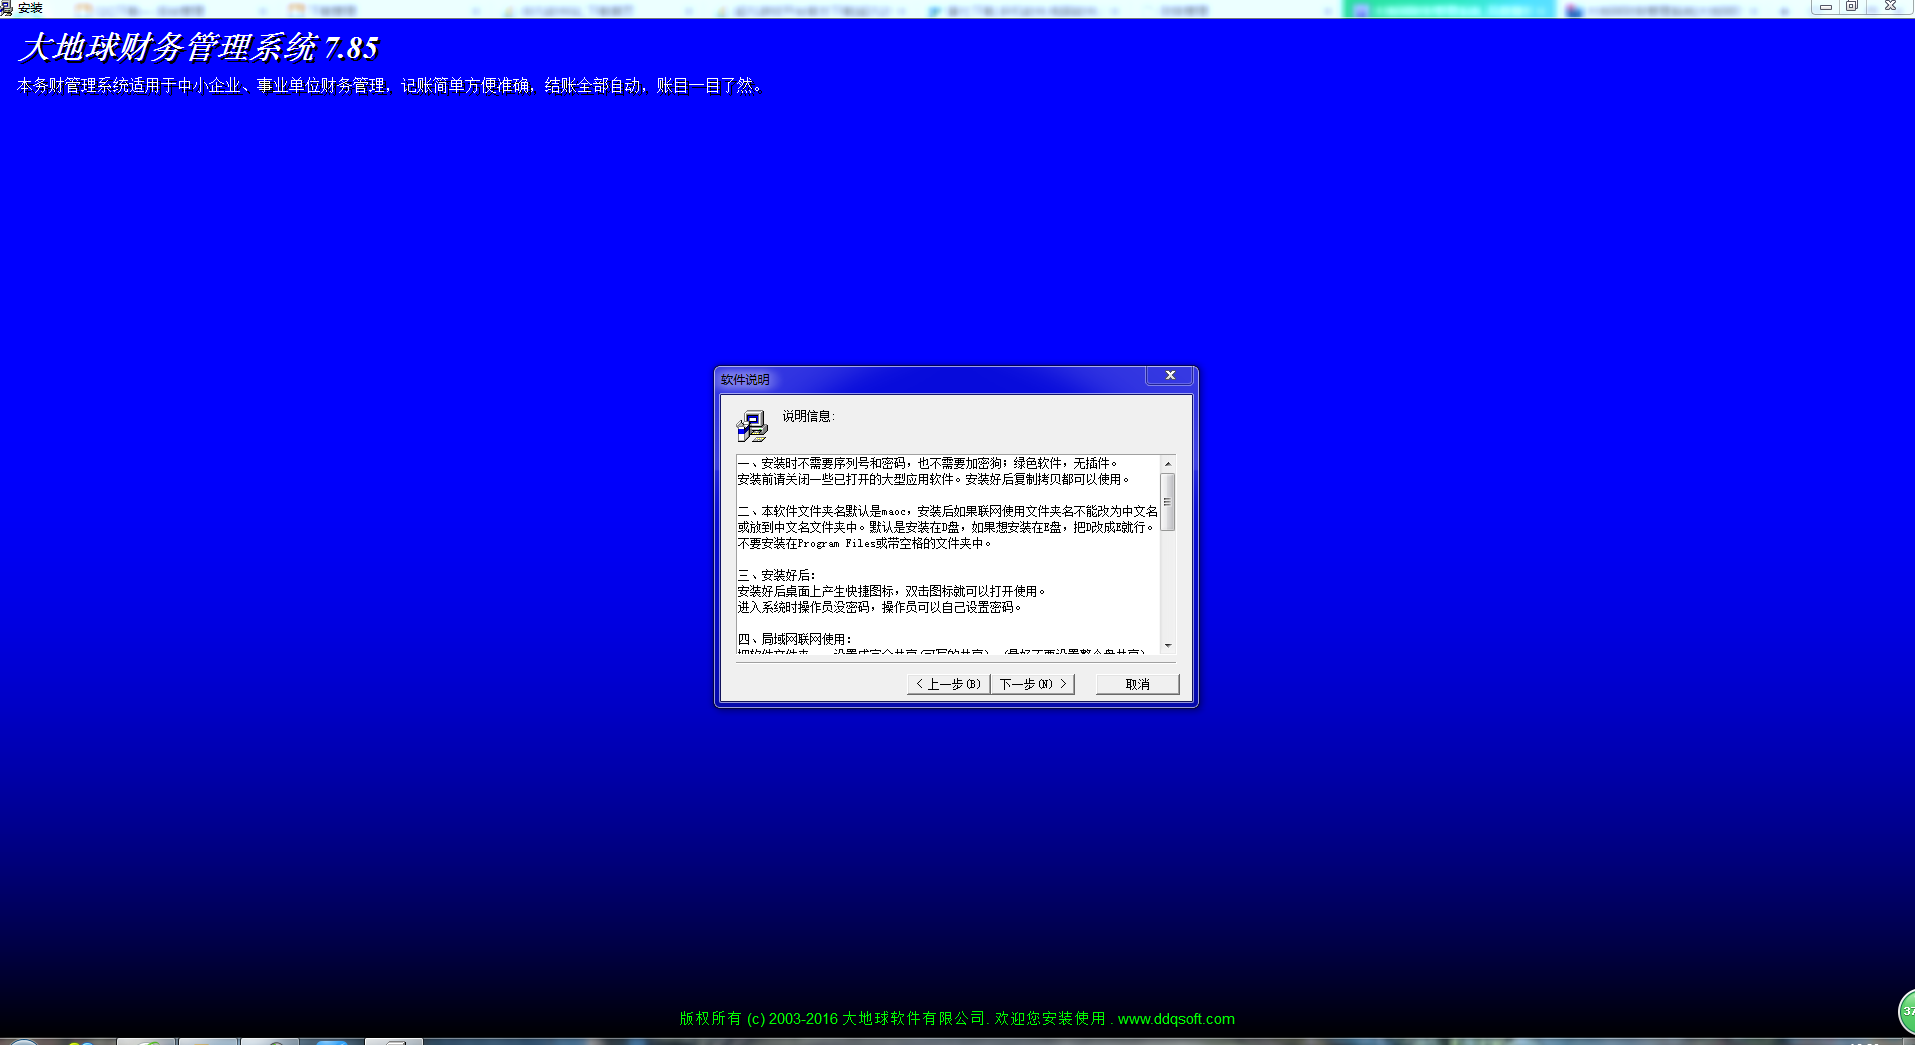Close the 软件说明 dialog
The width and height of the screenshot is (1915, 1045).
point(1170,376)
